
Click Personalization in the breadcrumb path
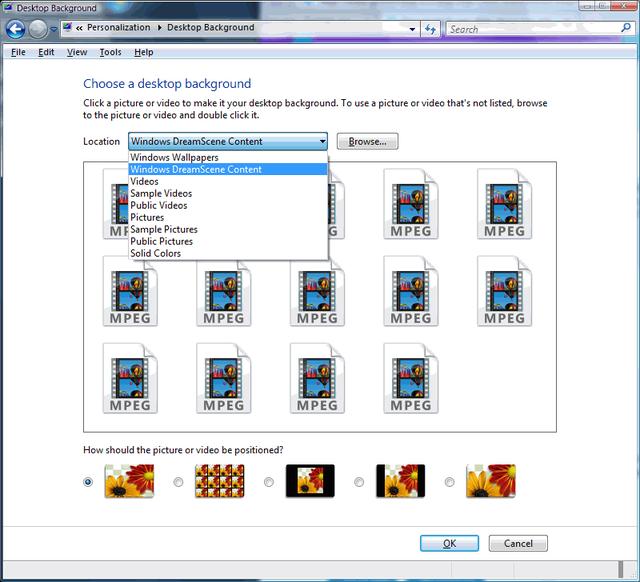pos(119,27)
